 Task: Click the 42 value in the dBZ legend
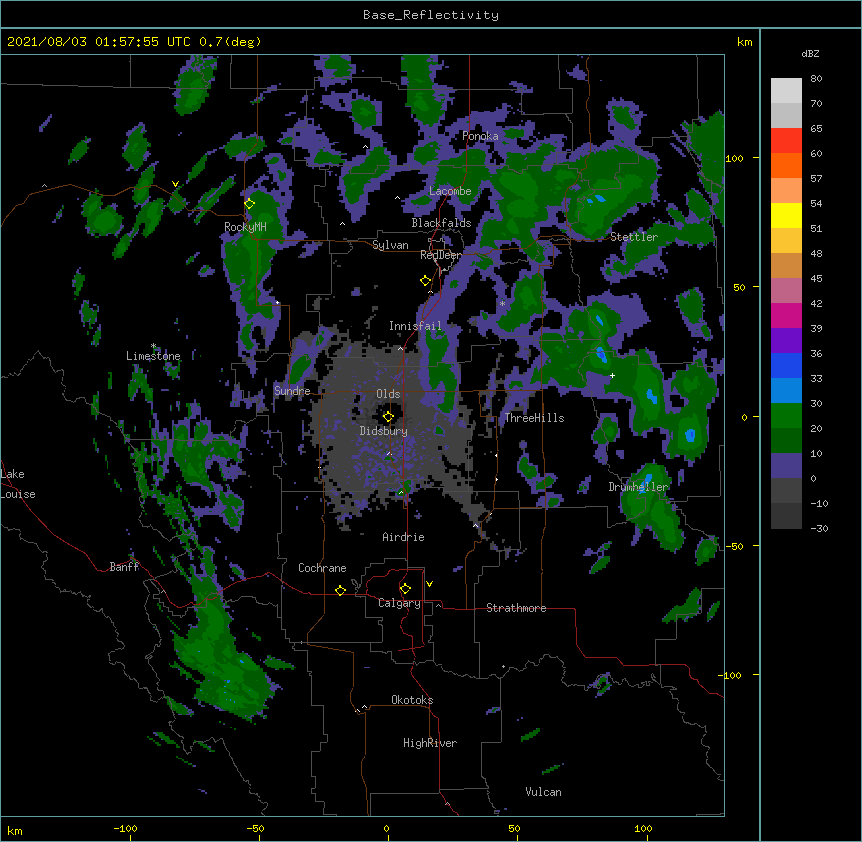point(816,303)
